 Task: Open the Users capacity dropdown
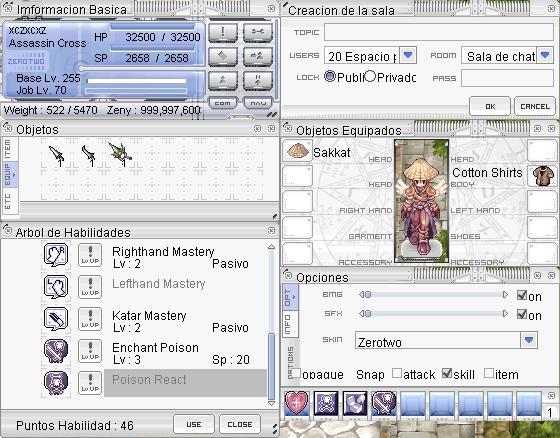click(x=408, y=55)
